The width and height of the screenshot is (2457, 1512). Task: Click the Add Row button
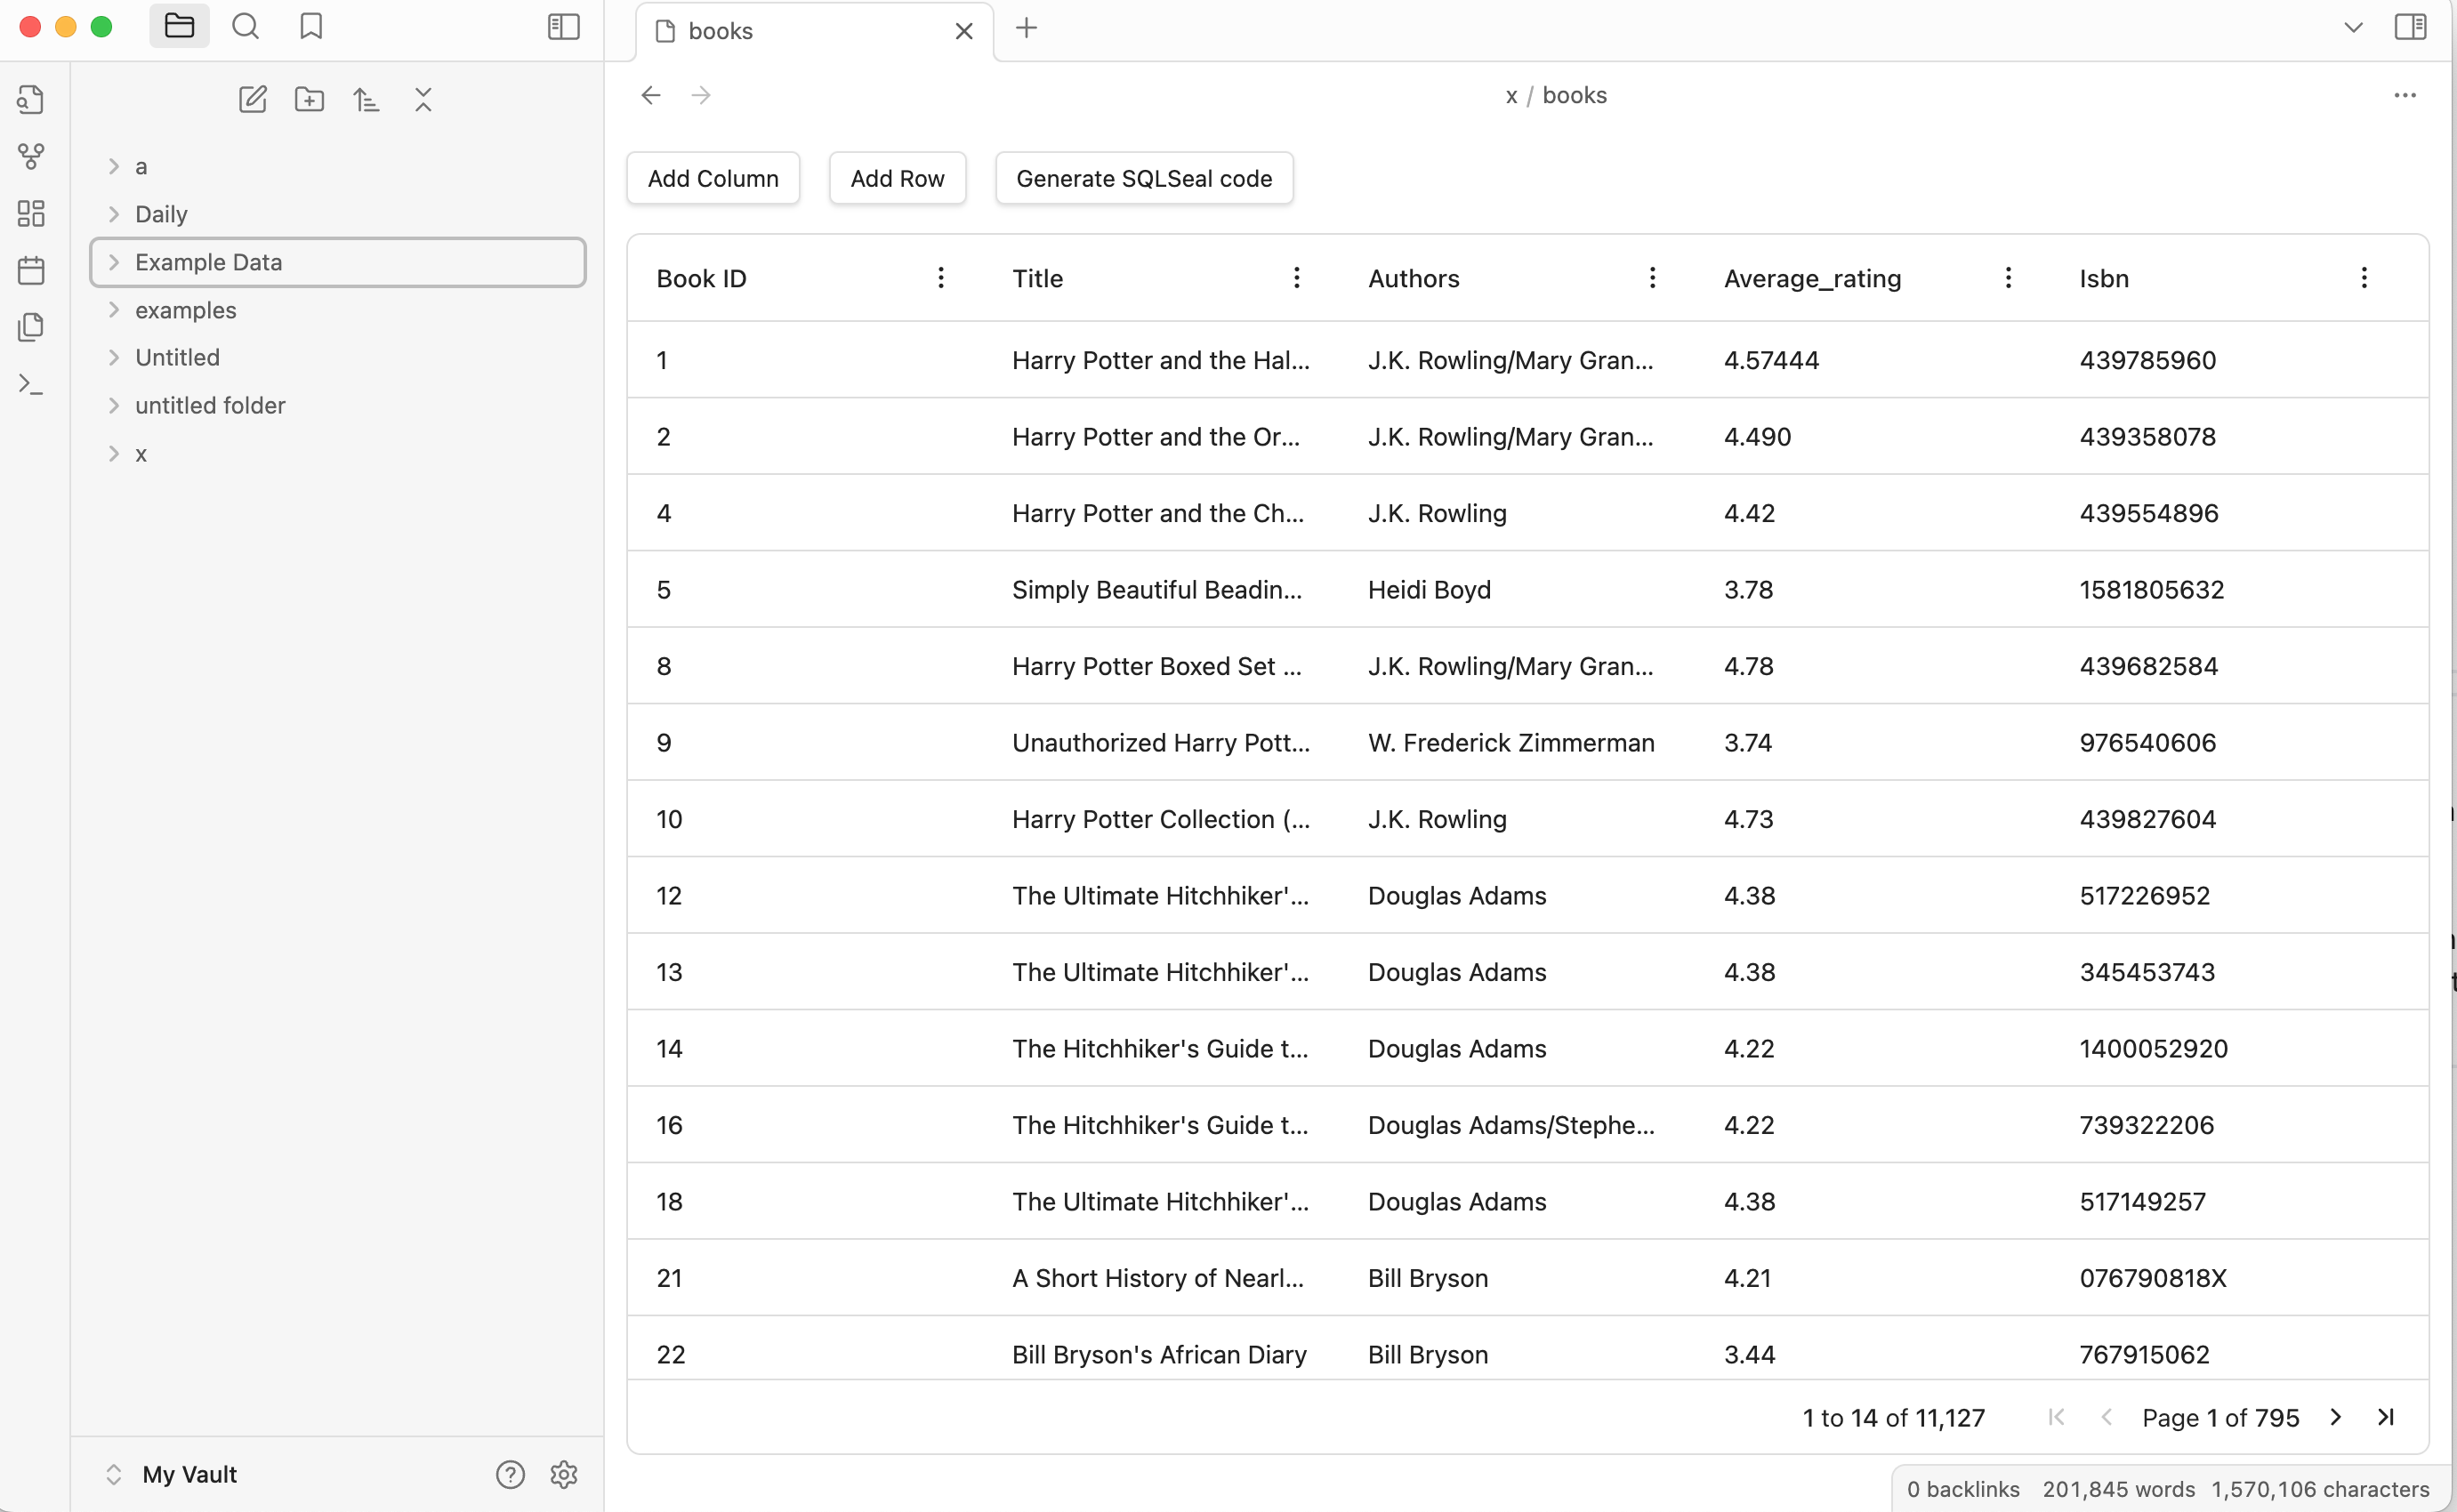(897, 177)
